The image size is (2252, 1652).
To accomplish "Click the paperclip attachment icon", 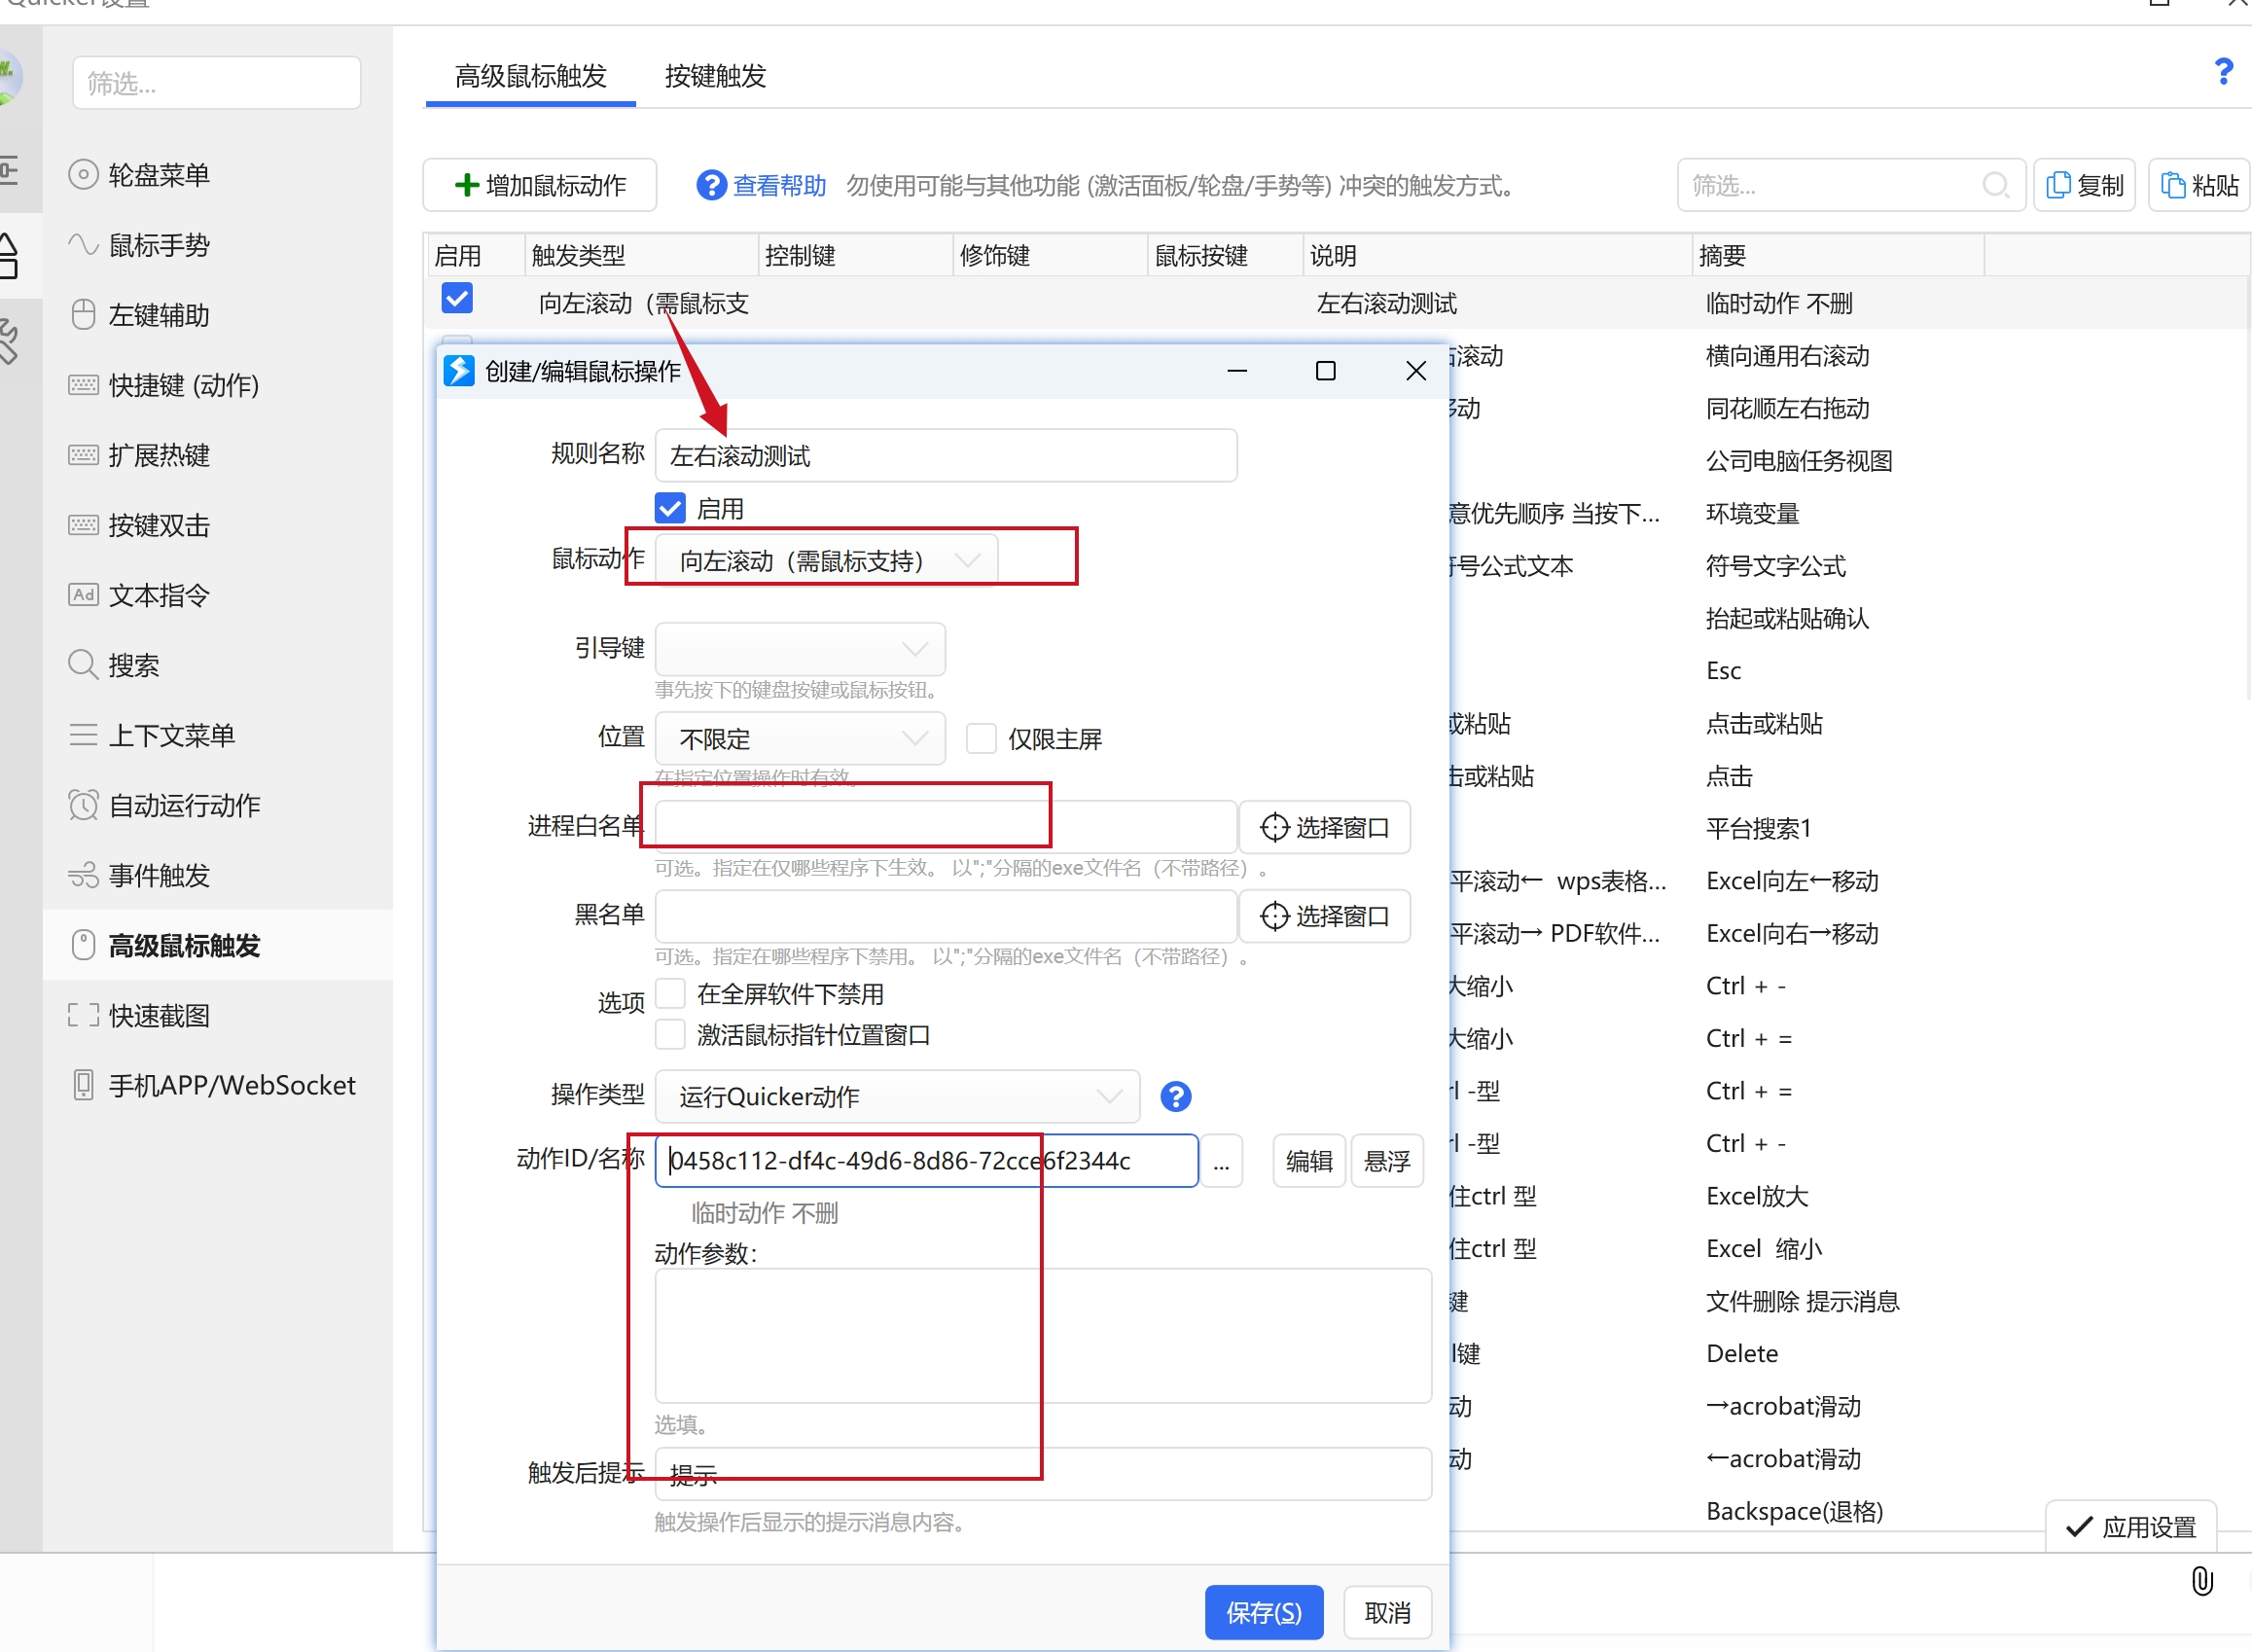I will [x=2201, y=1580].
